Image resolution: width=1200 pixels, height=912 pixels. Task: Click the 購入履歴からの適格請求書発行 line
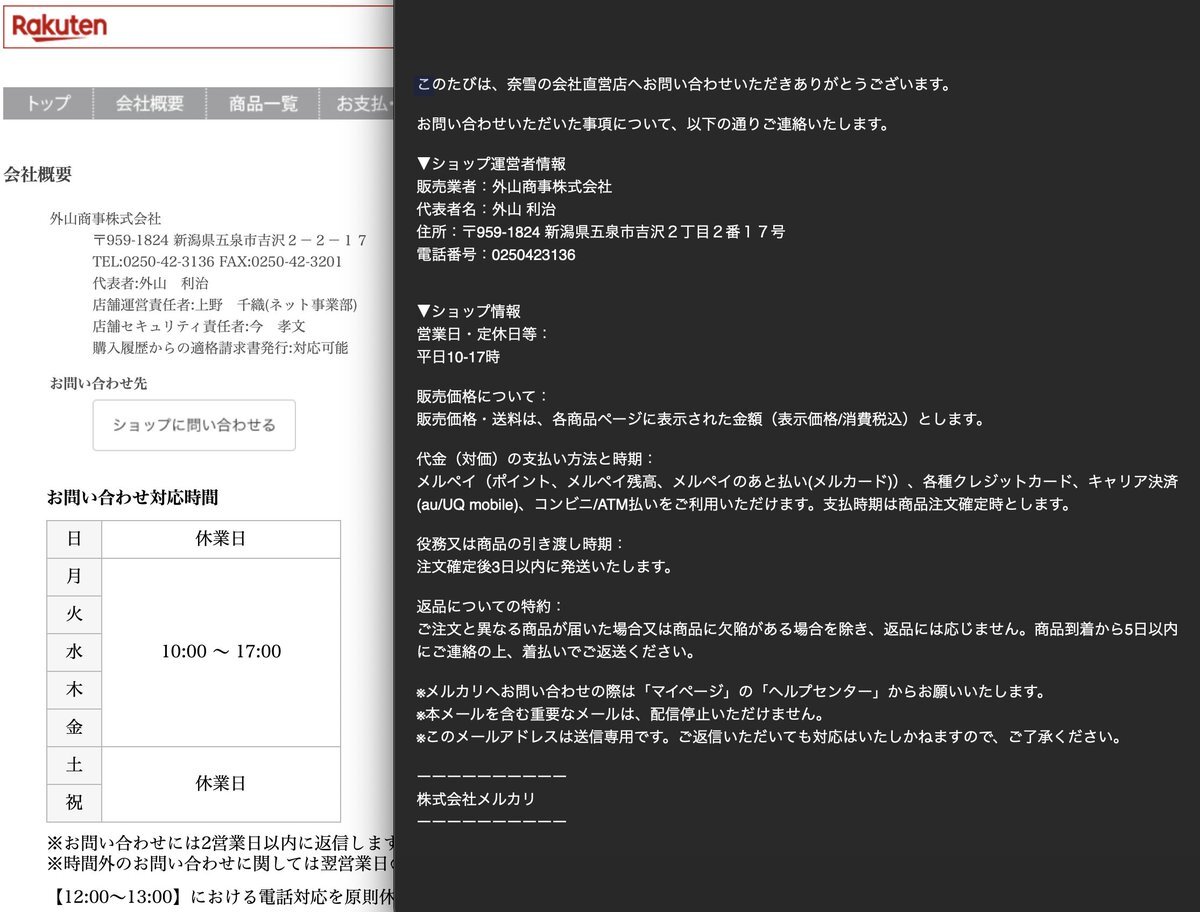220,348
